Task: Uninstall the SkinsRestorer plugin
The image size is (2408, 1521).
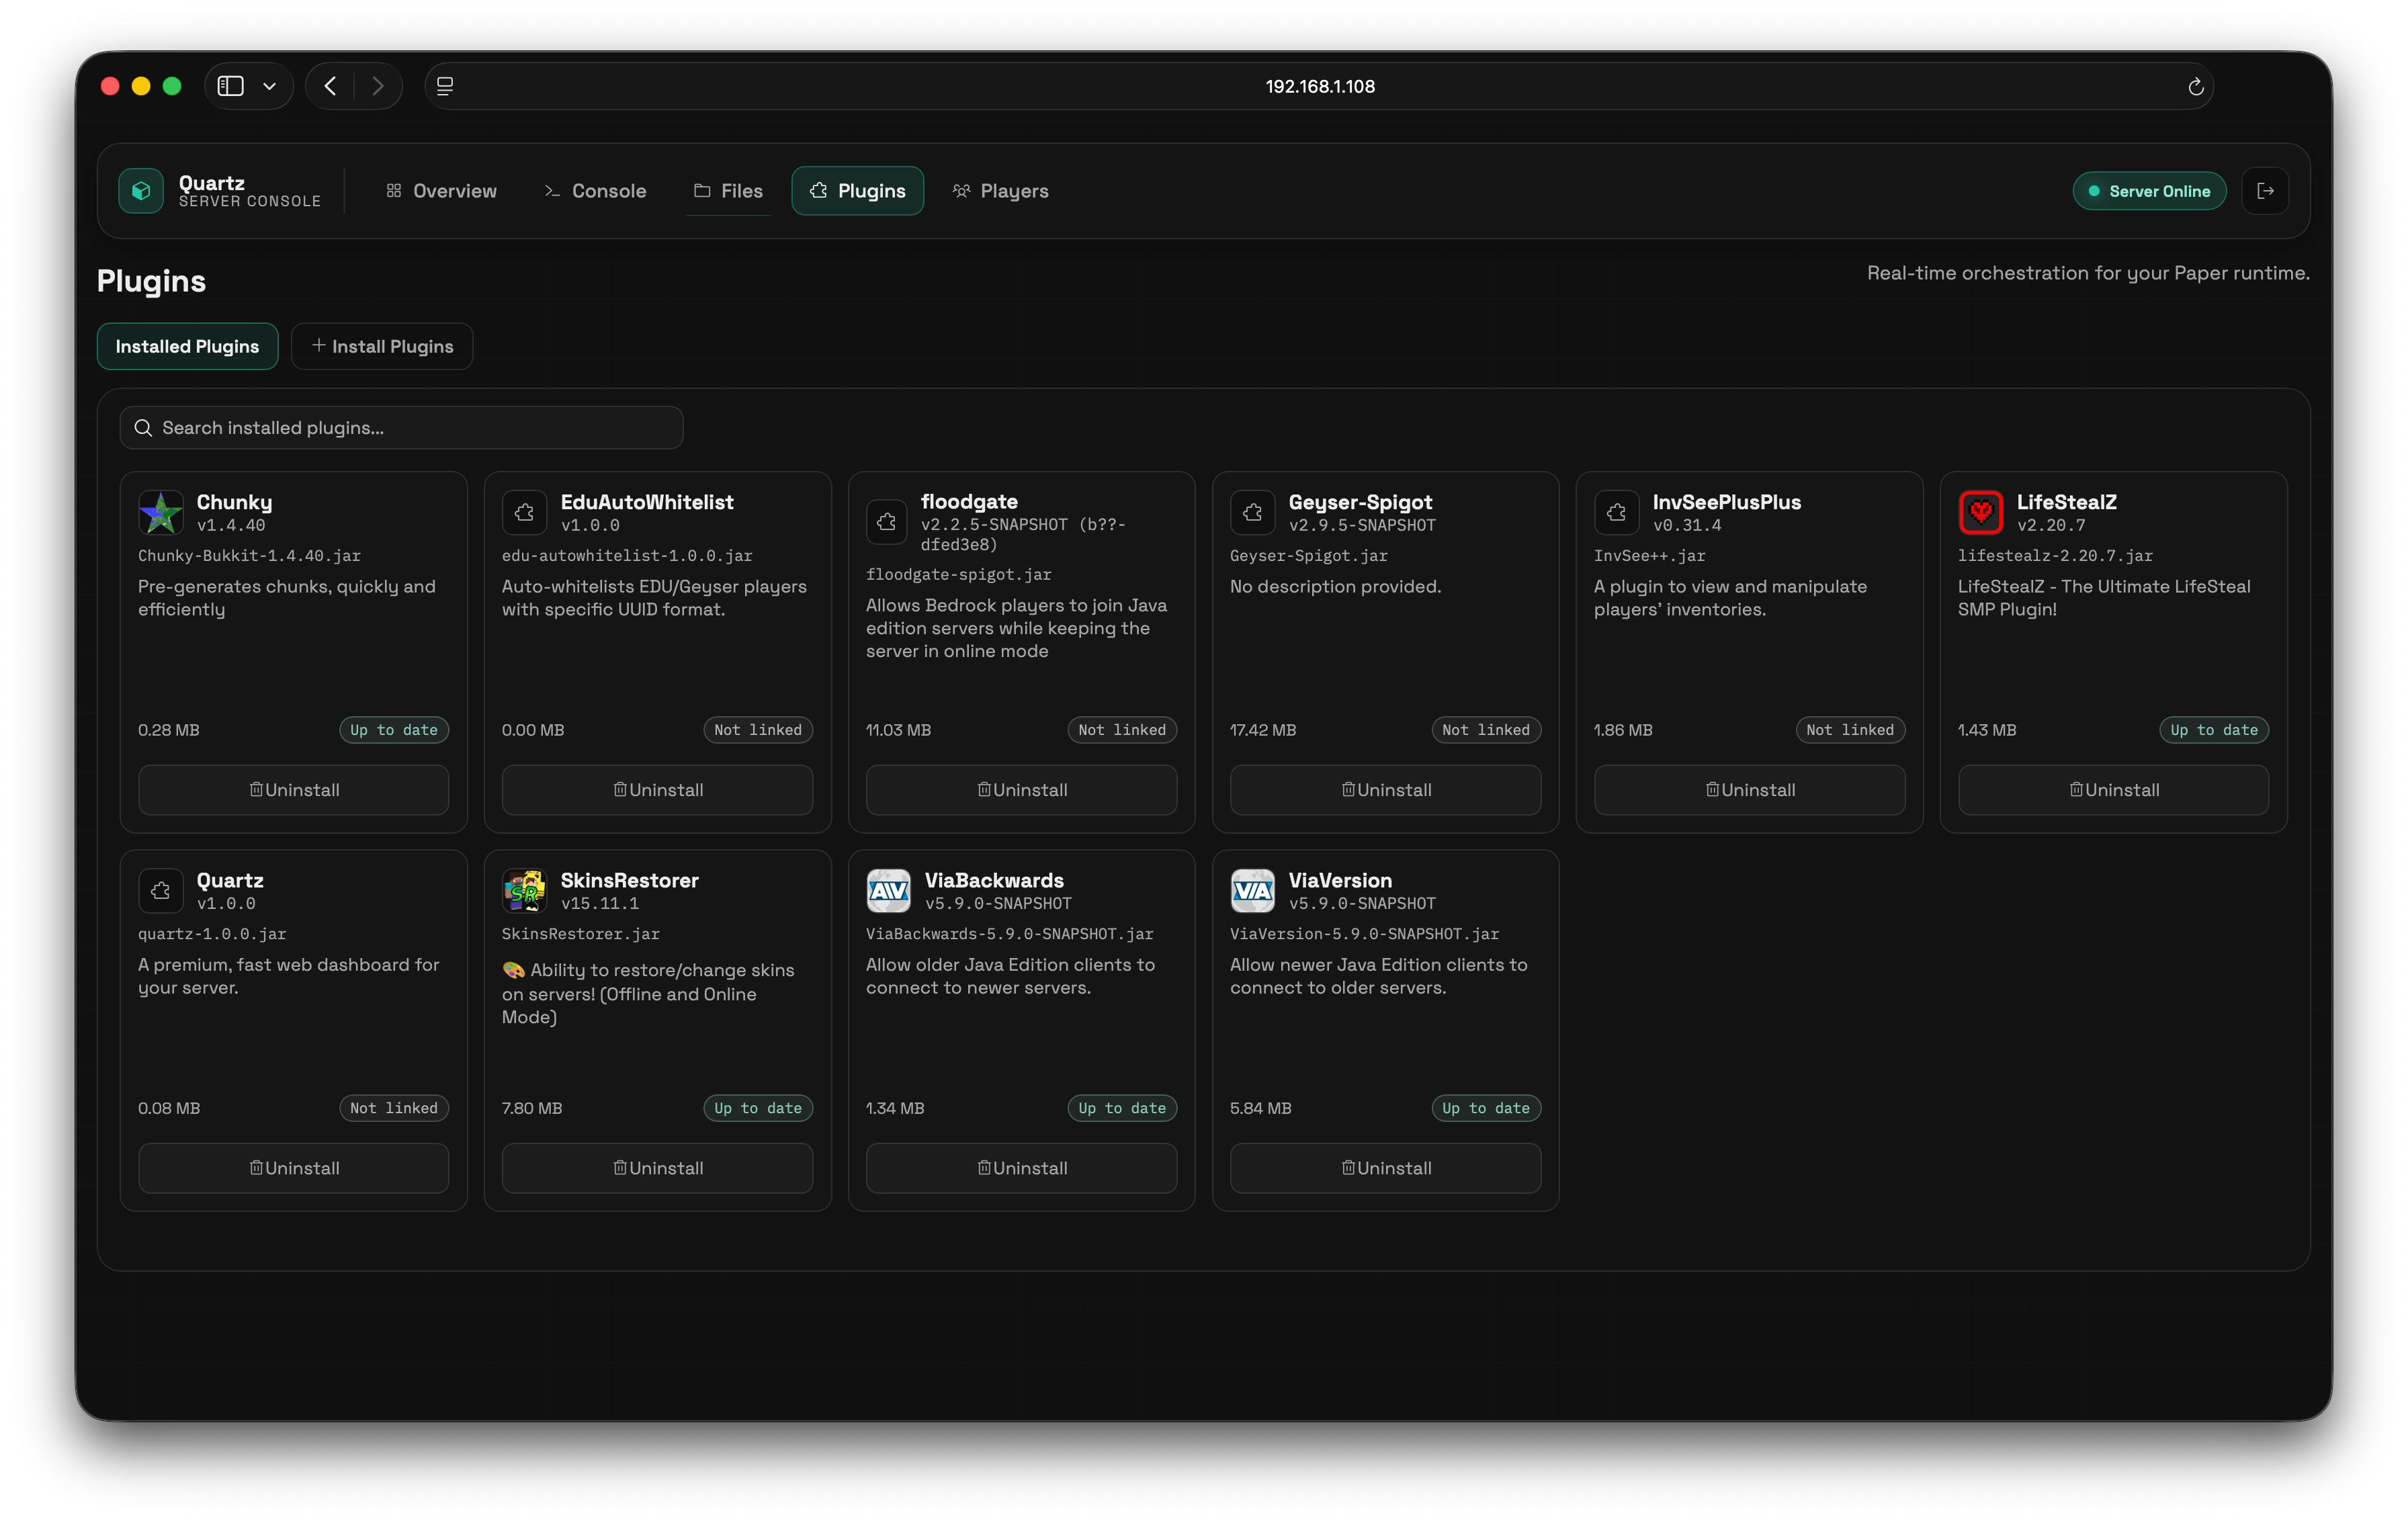Action: 658,1168
